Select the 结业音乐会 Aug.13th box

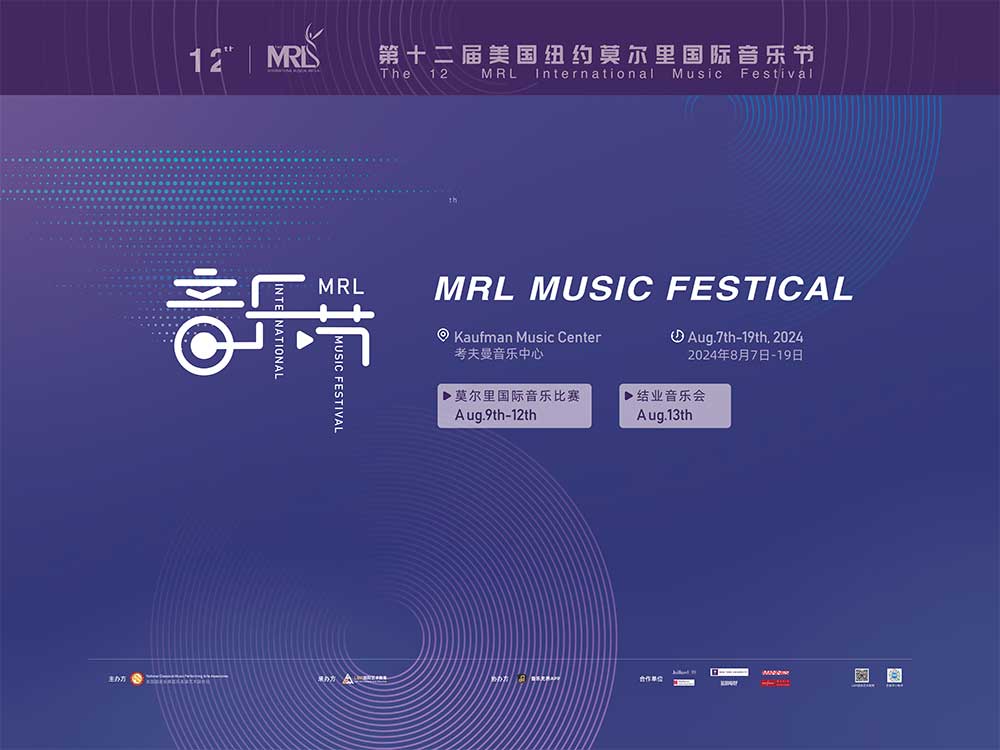click(675, 406)
